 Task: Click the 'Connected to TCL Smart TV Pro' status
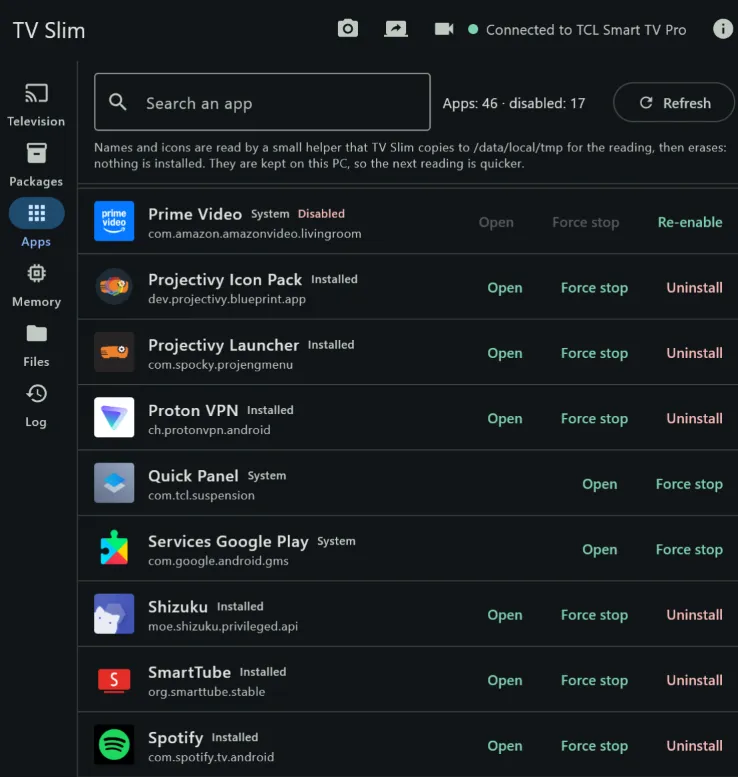(577, 30)
